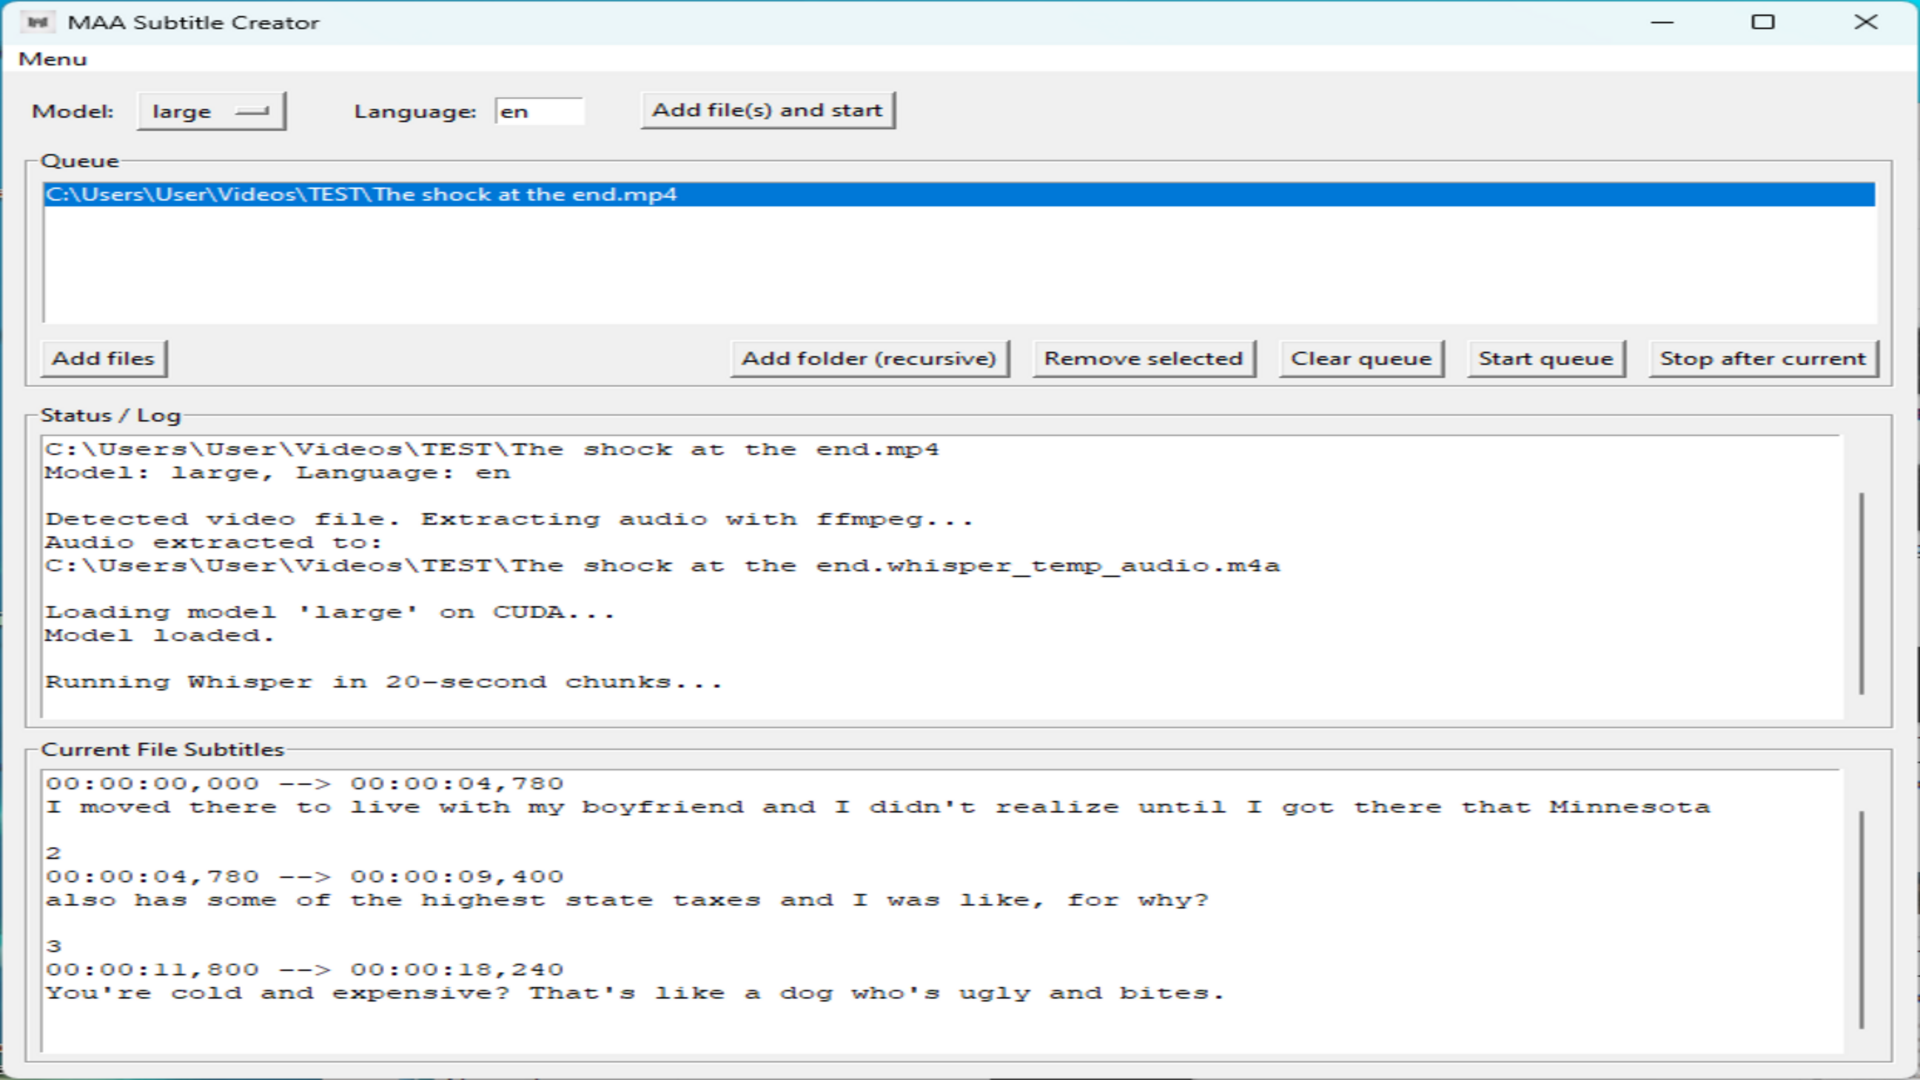This screenshot has height=1080, width=1920.
Task: Click inside the Language field showing en
Action: [x=540, y=110]
